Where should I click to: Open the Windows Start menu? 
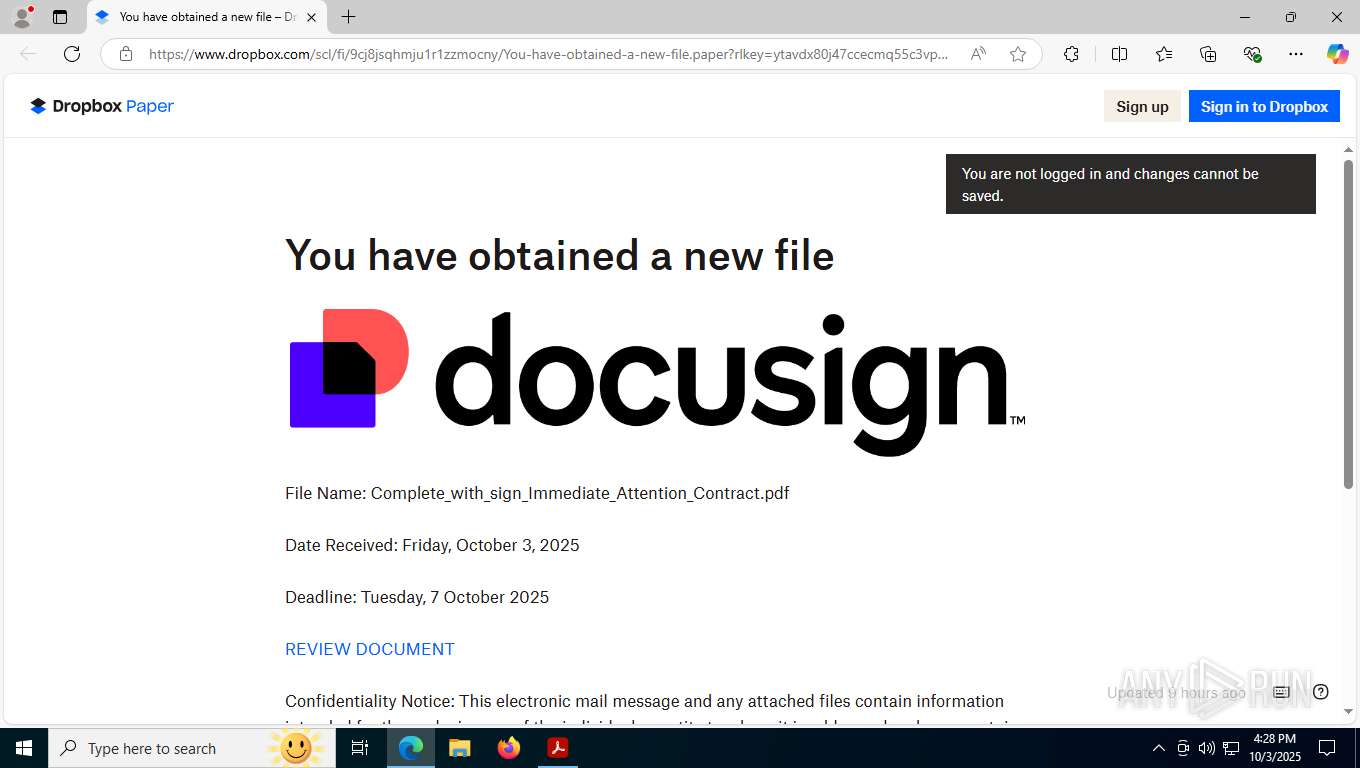point(24,748)
